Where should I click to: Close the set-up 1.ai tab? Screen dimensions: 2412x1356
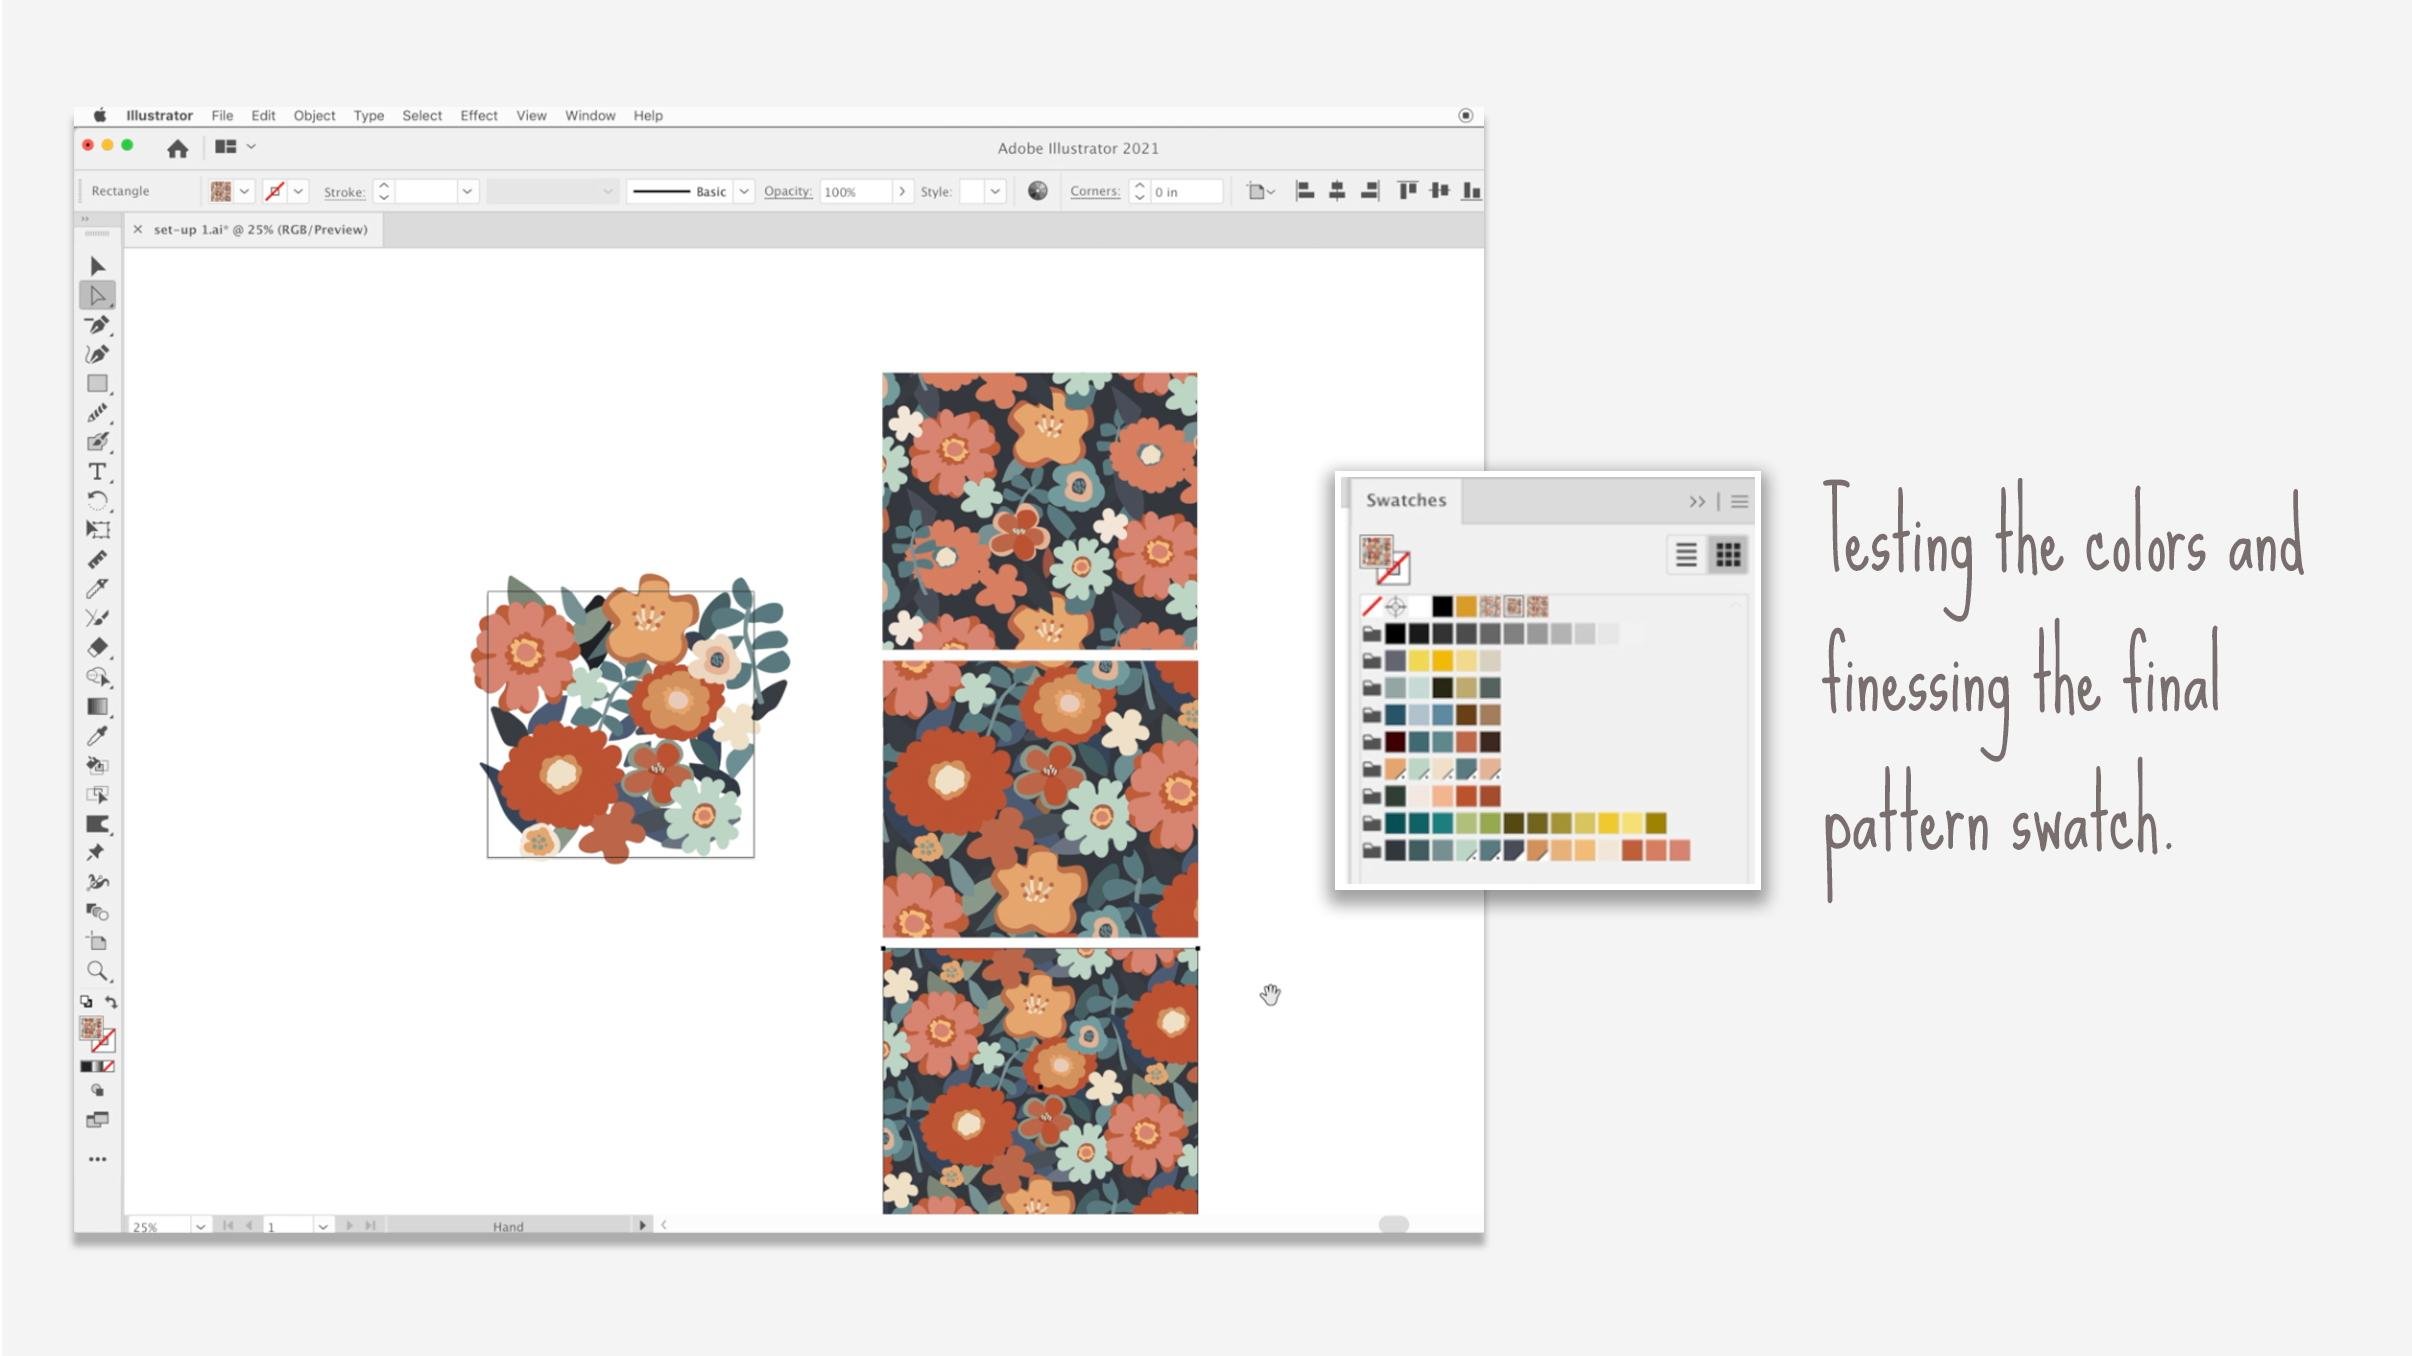(x=138, y=230)
